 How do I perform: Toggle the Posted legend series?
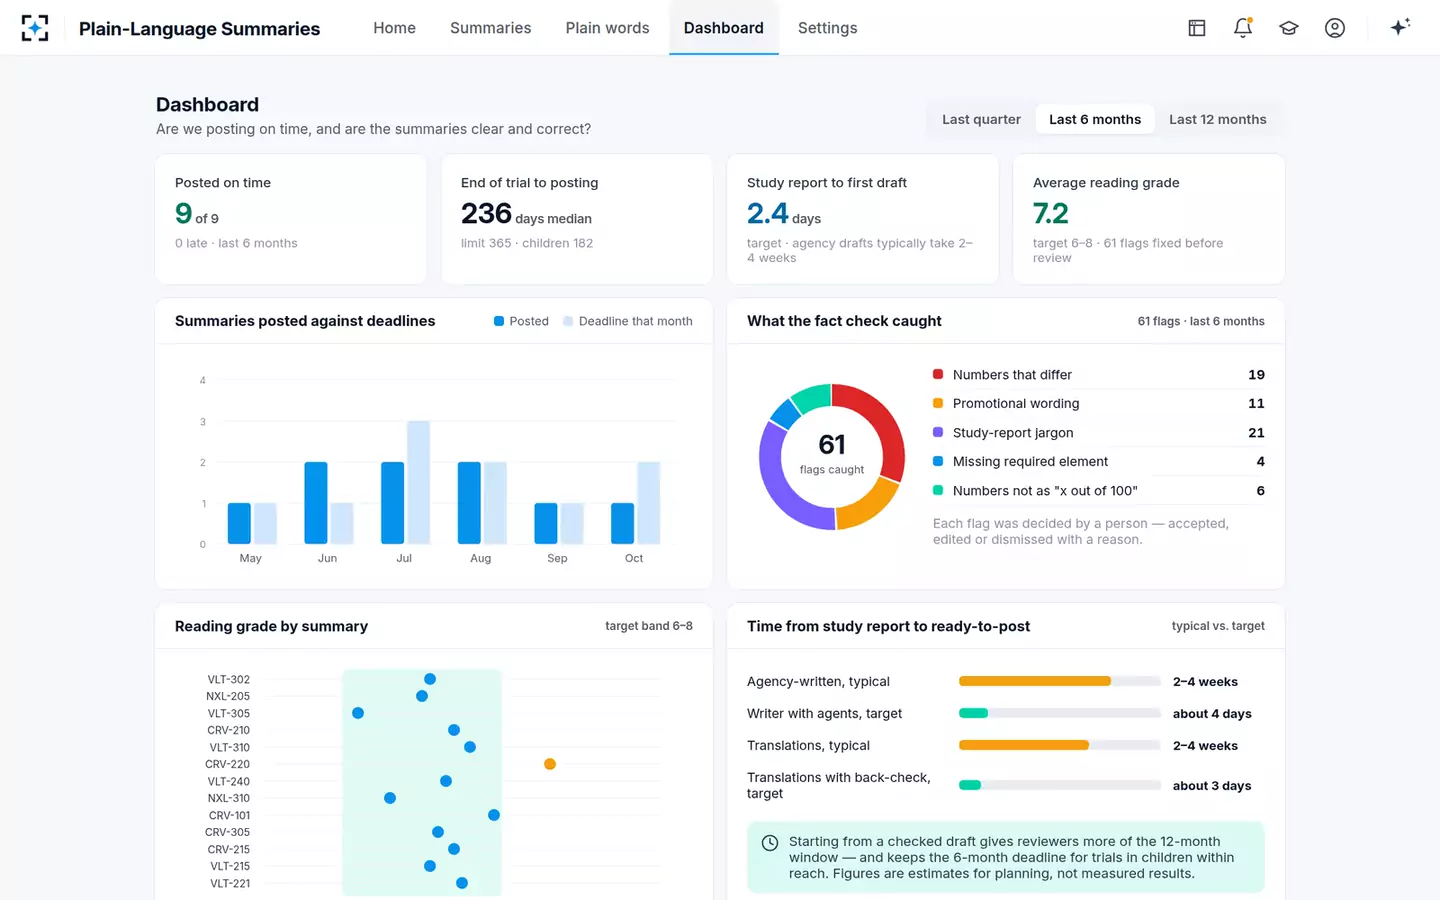pyautogui.click(x=521, y=321)
